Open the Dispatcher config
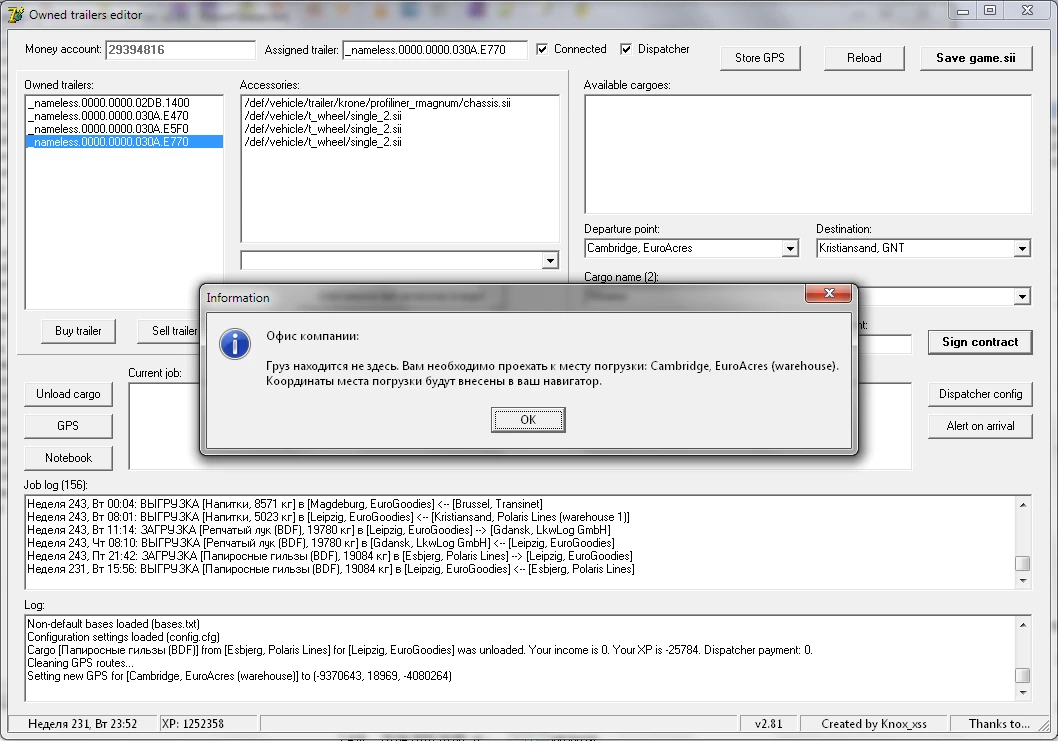 click(x=980, y=394)
